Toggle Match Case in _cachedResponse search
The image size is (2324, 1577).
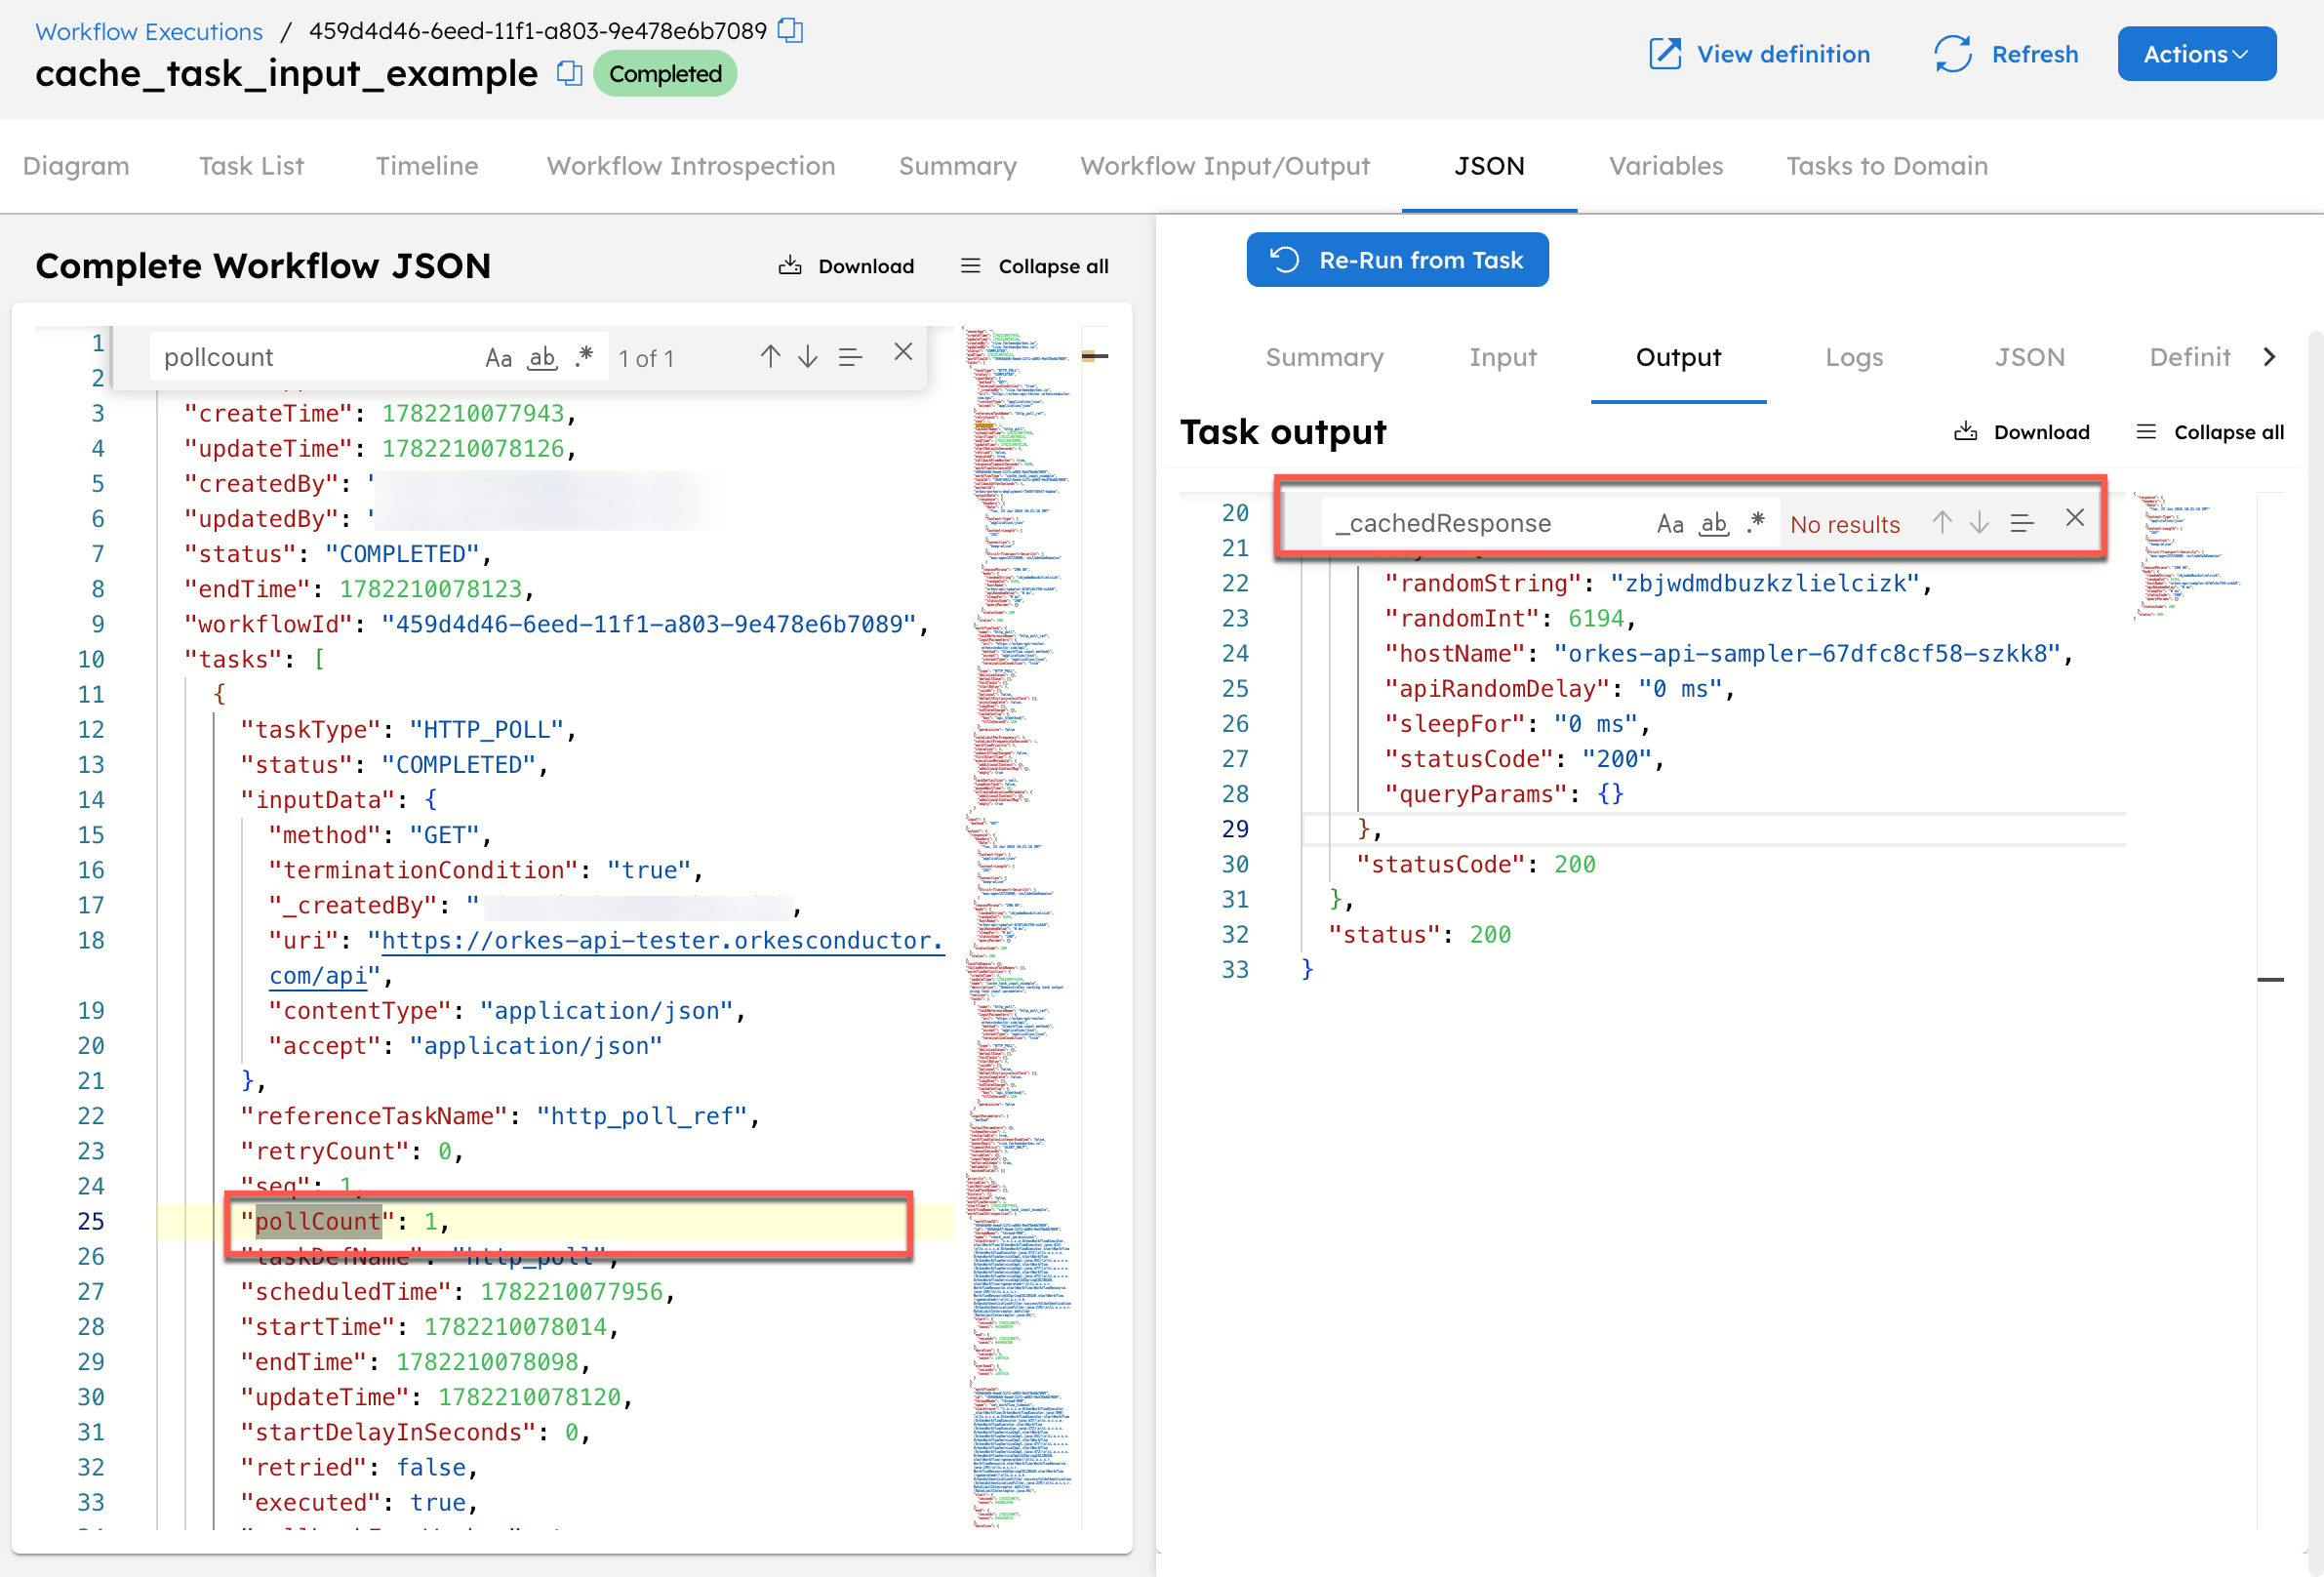[1670, 523]
